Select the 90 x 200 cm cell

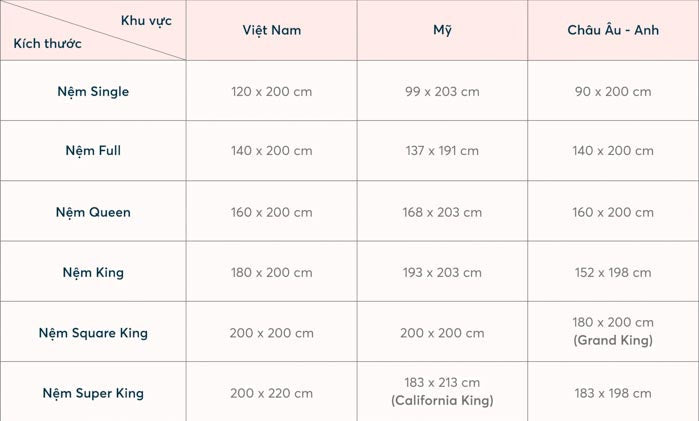[x=613, y=91]
